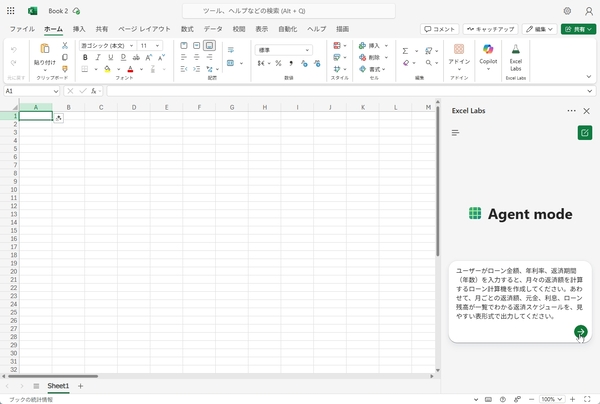The width and height of the screenshot is (600, 404).
Task: Open the Excel Labs hamburger menu
Action: (x=455, y=132)
